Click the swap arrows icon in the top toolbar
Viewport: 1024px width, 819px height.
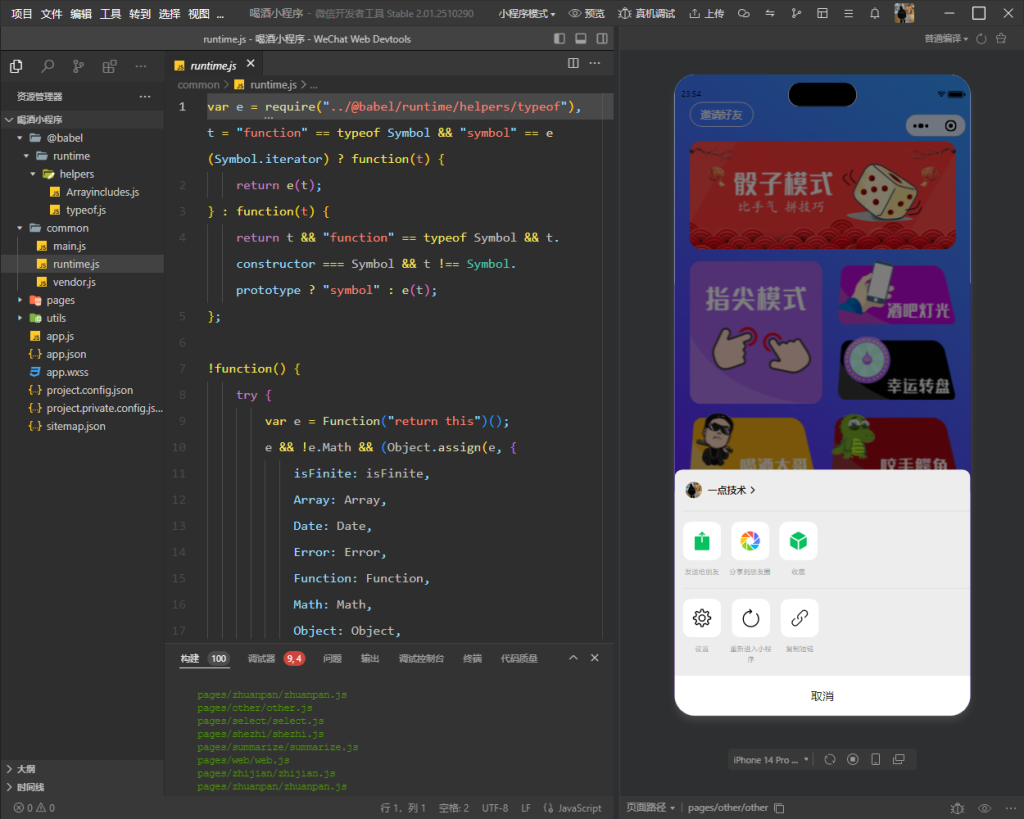coord(770,13)
